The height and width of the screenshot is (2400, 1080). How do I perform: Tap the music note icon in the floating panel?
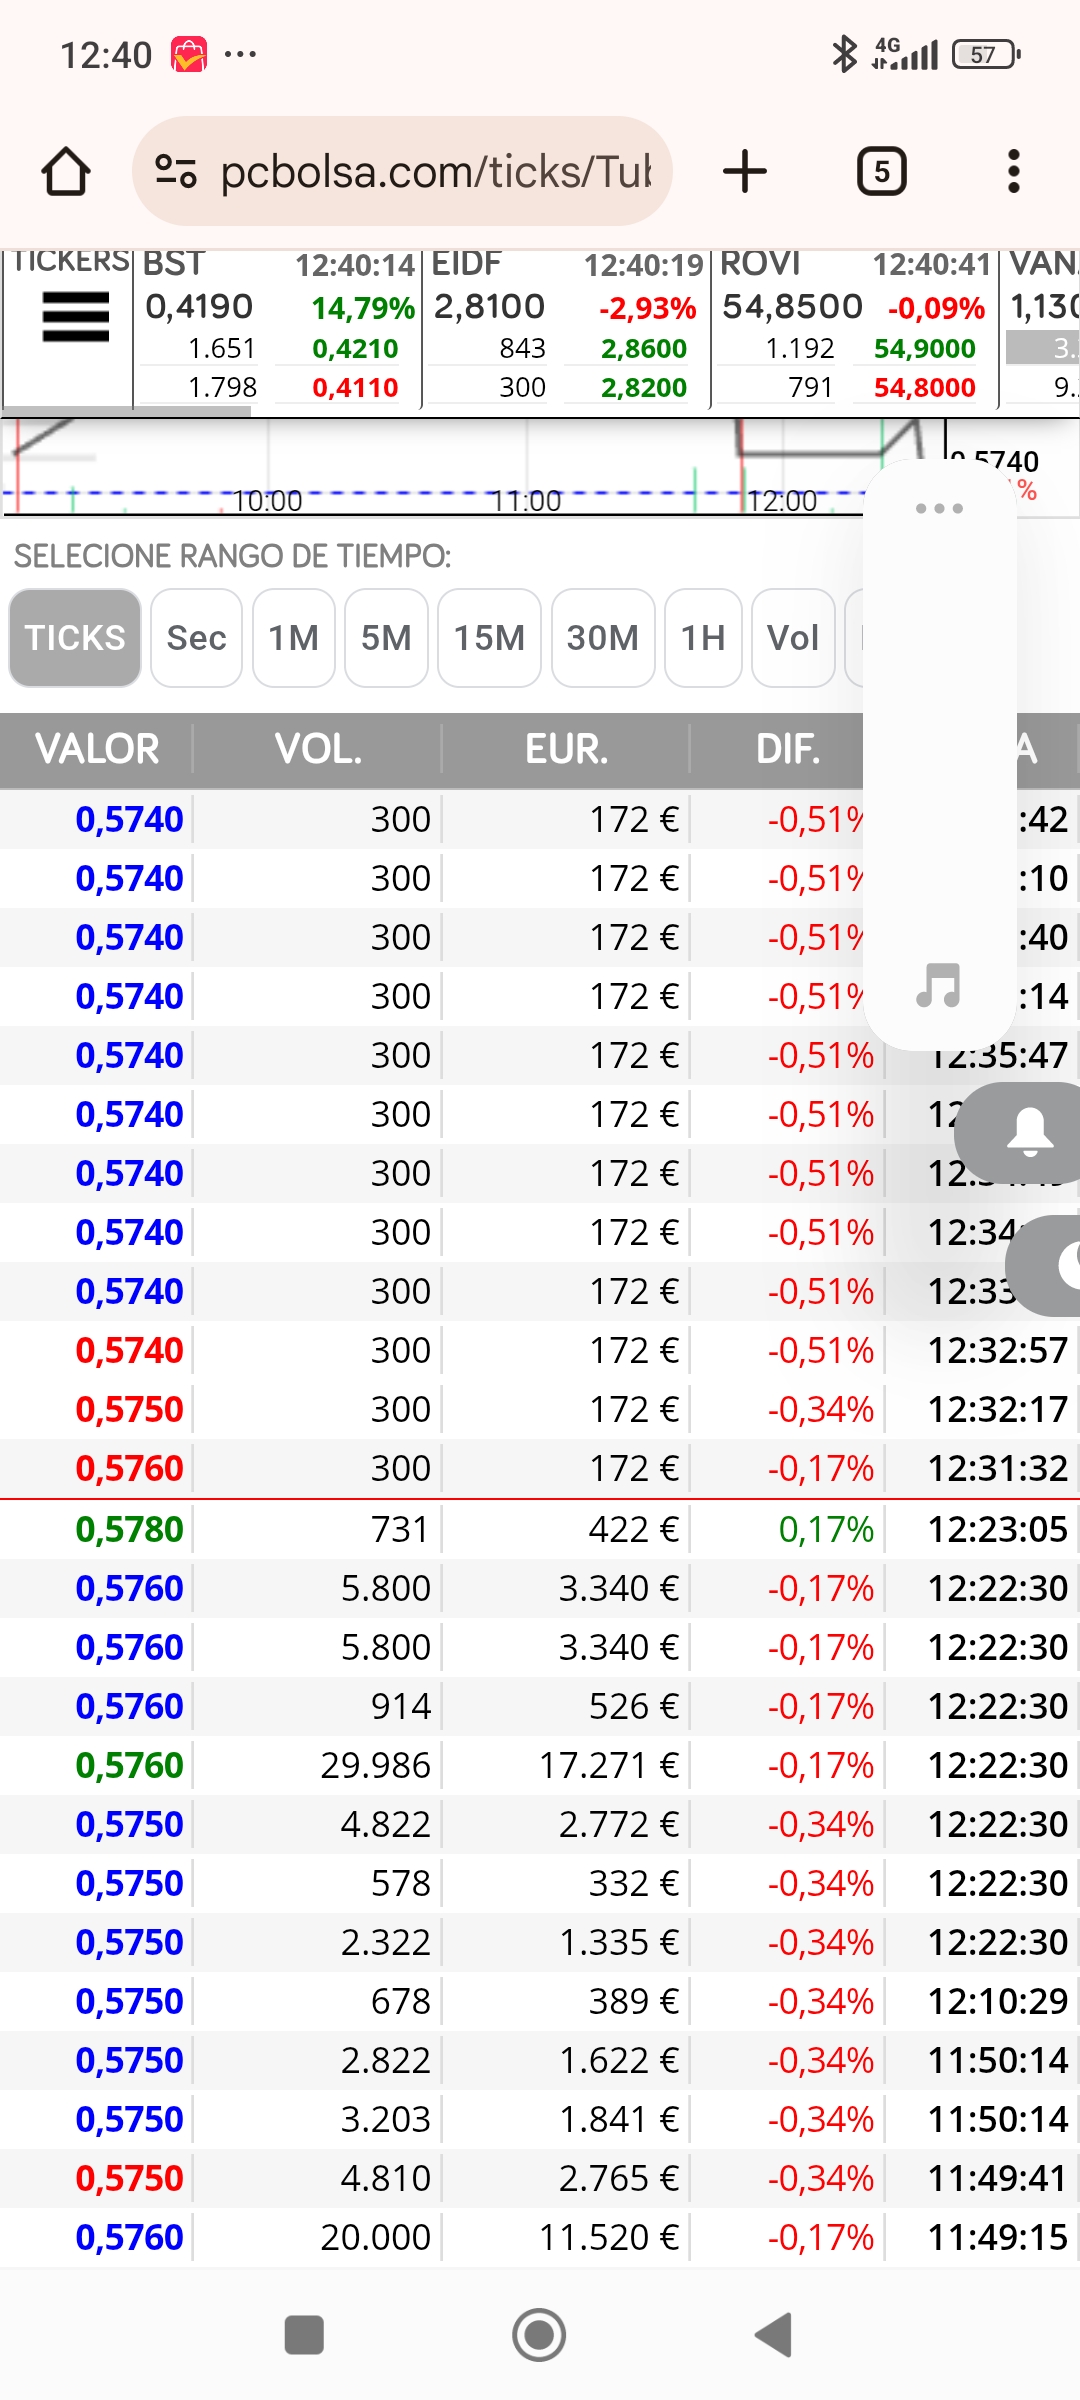(939, 985)
